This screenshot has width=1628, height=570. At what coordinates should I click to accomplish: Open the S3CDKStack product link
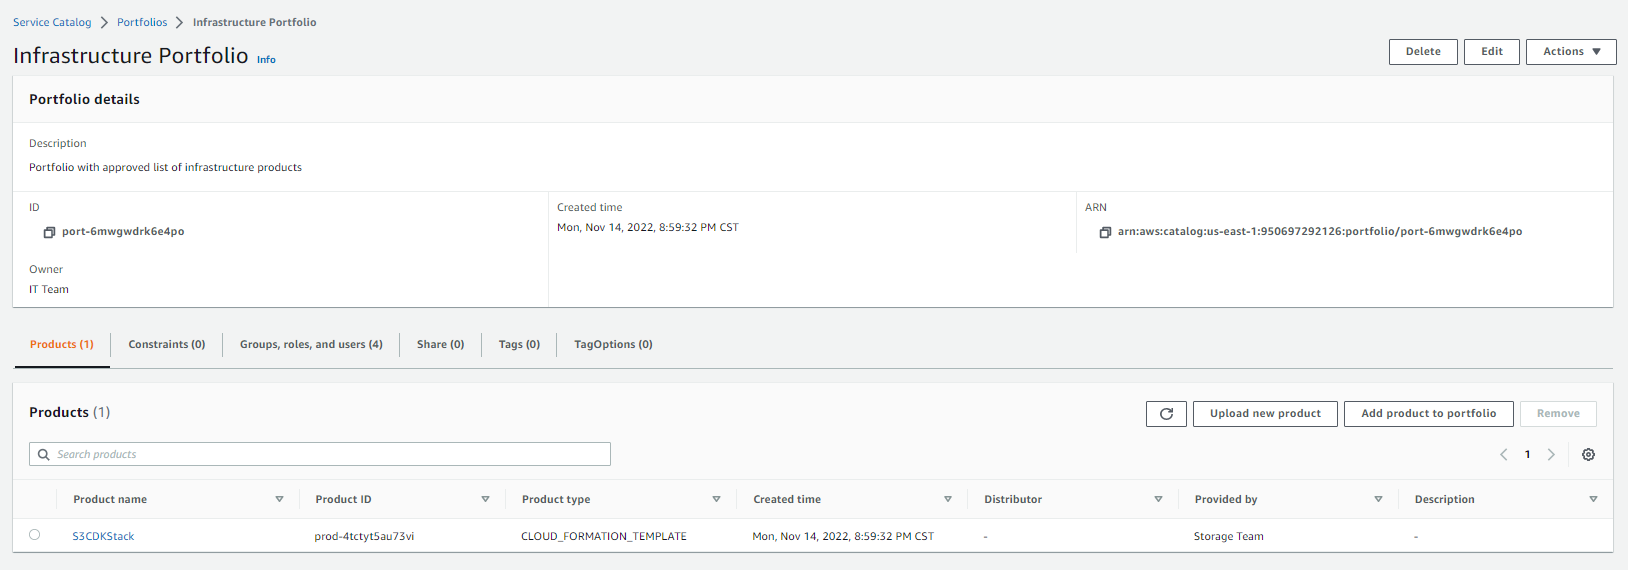[103, 537]
